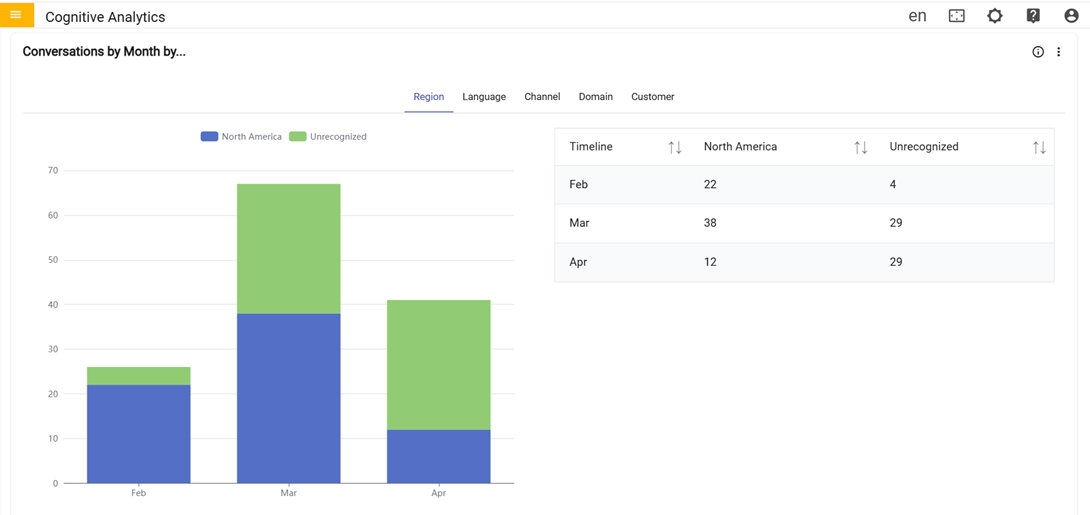Select the Domain tab
1090x515 pixels.
pos(595,97)
